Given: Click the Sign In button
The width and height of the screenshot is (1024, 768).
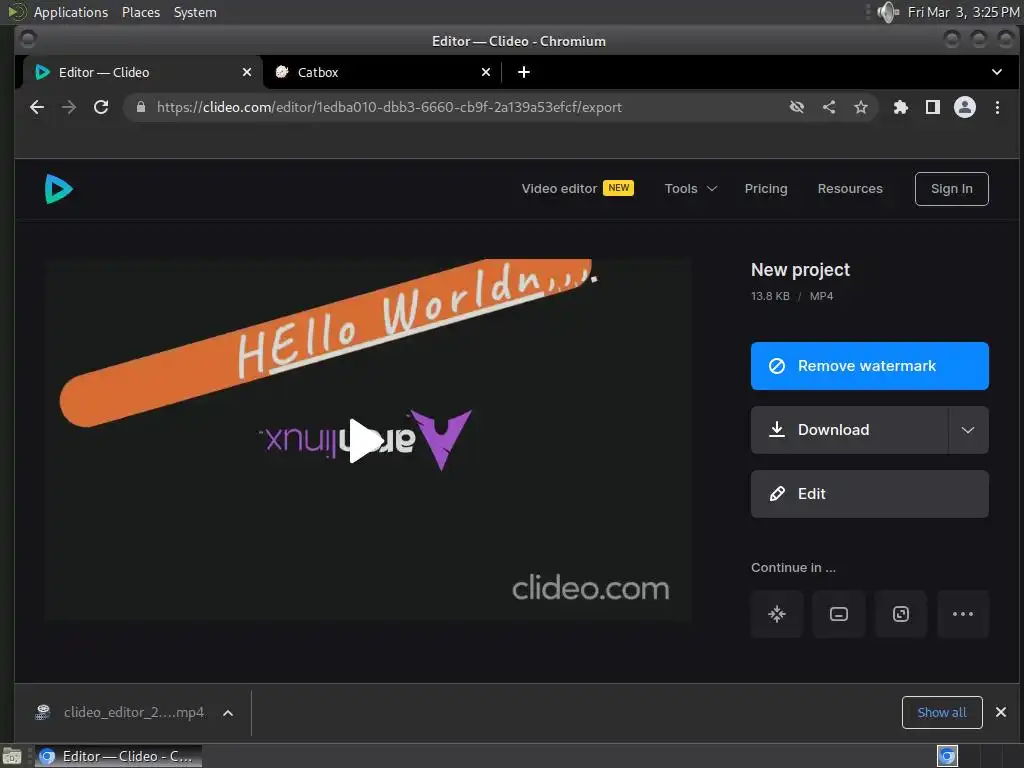Looking at the screenshot, I should coord(952,189).
